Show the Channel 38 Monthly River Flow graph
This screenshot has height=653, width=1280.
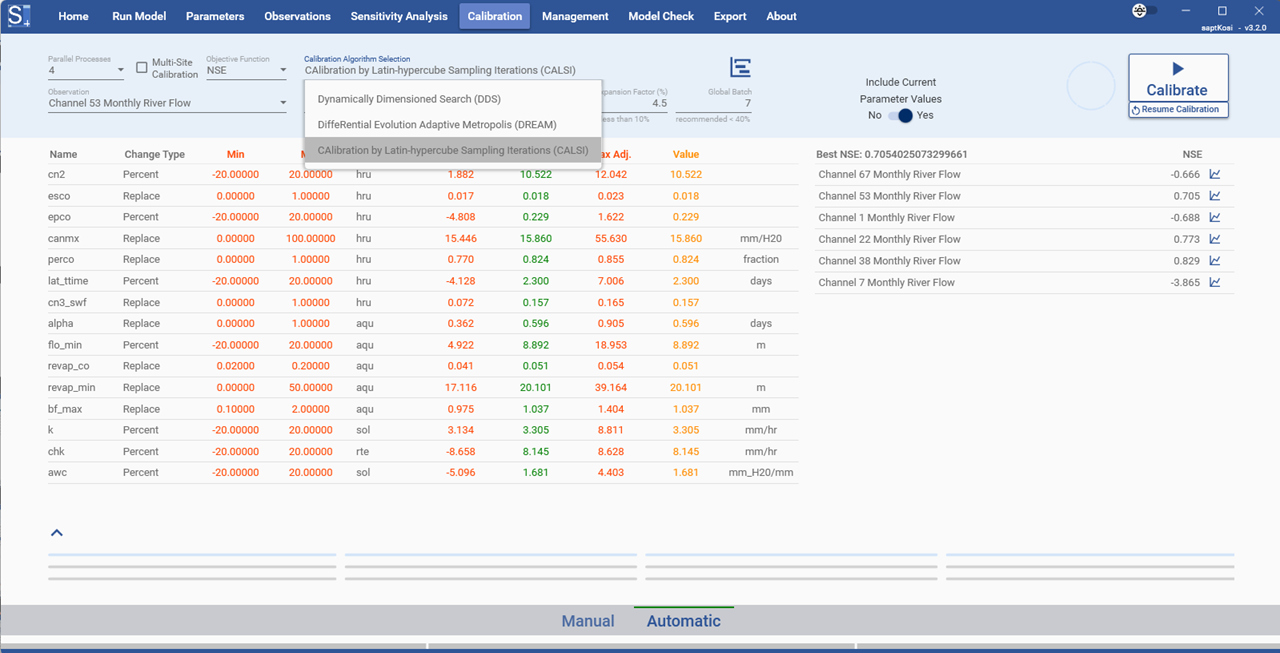(1213, 261)
